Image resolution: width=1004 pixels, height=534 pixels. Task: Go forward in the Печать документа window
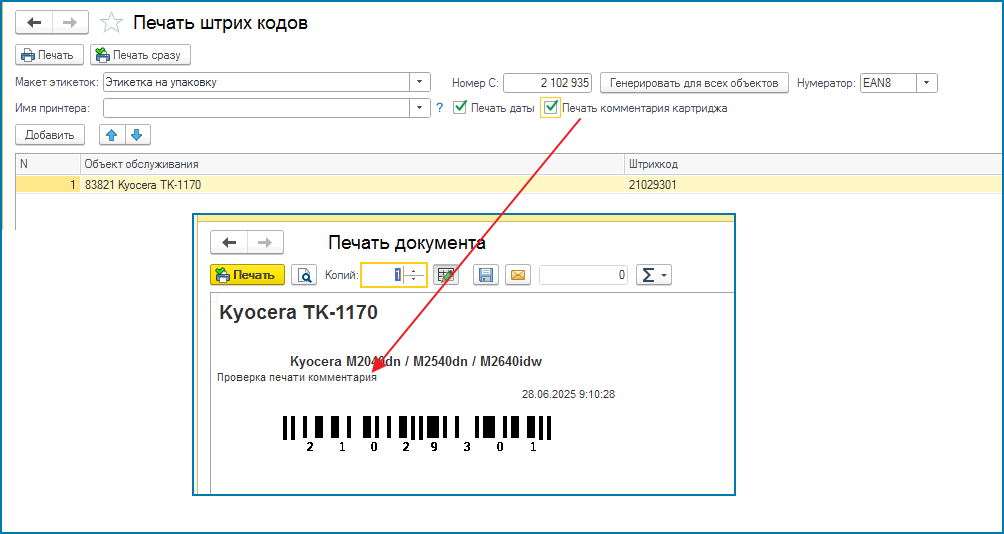pos(265,242)
